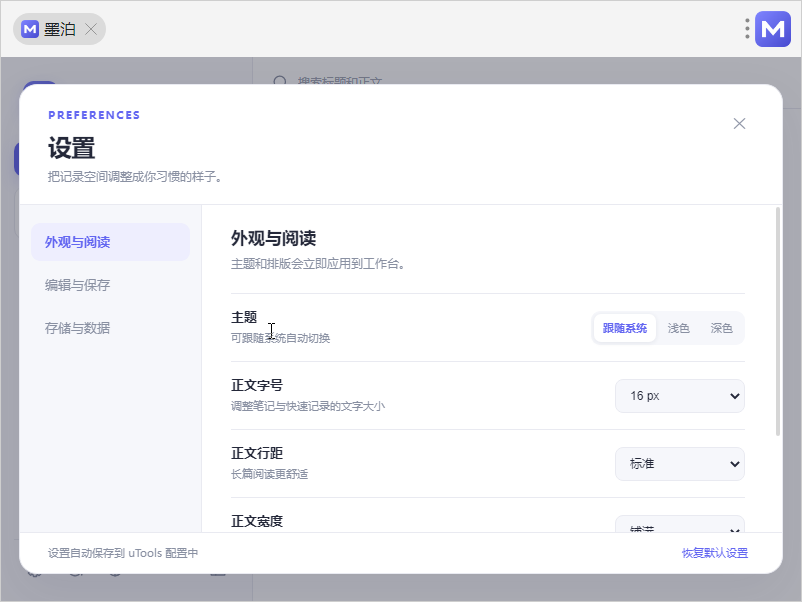Set theme to 浅色
Screen dimensions: 802x602
click(x=678, y=328)
